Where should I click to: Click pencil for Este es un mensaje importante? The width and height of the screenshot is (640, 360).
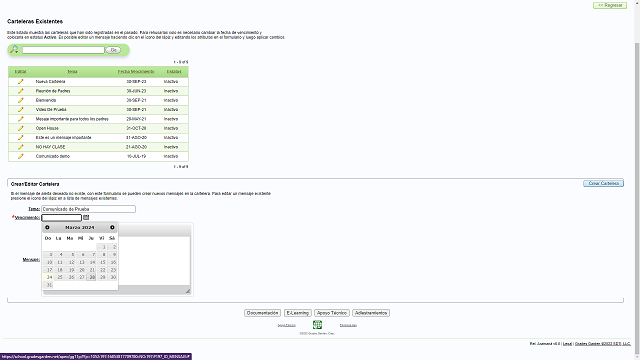[x=21, y=138]
